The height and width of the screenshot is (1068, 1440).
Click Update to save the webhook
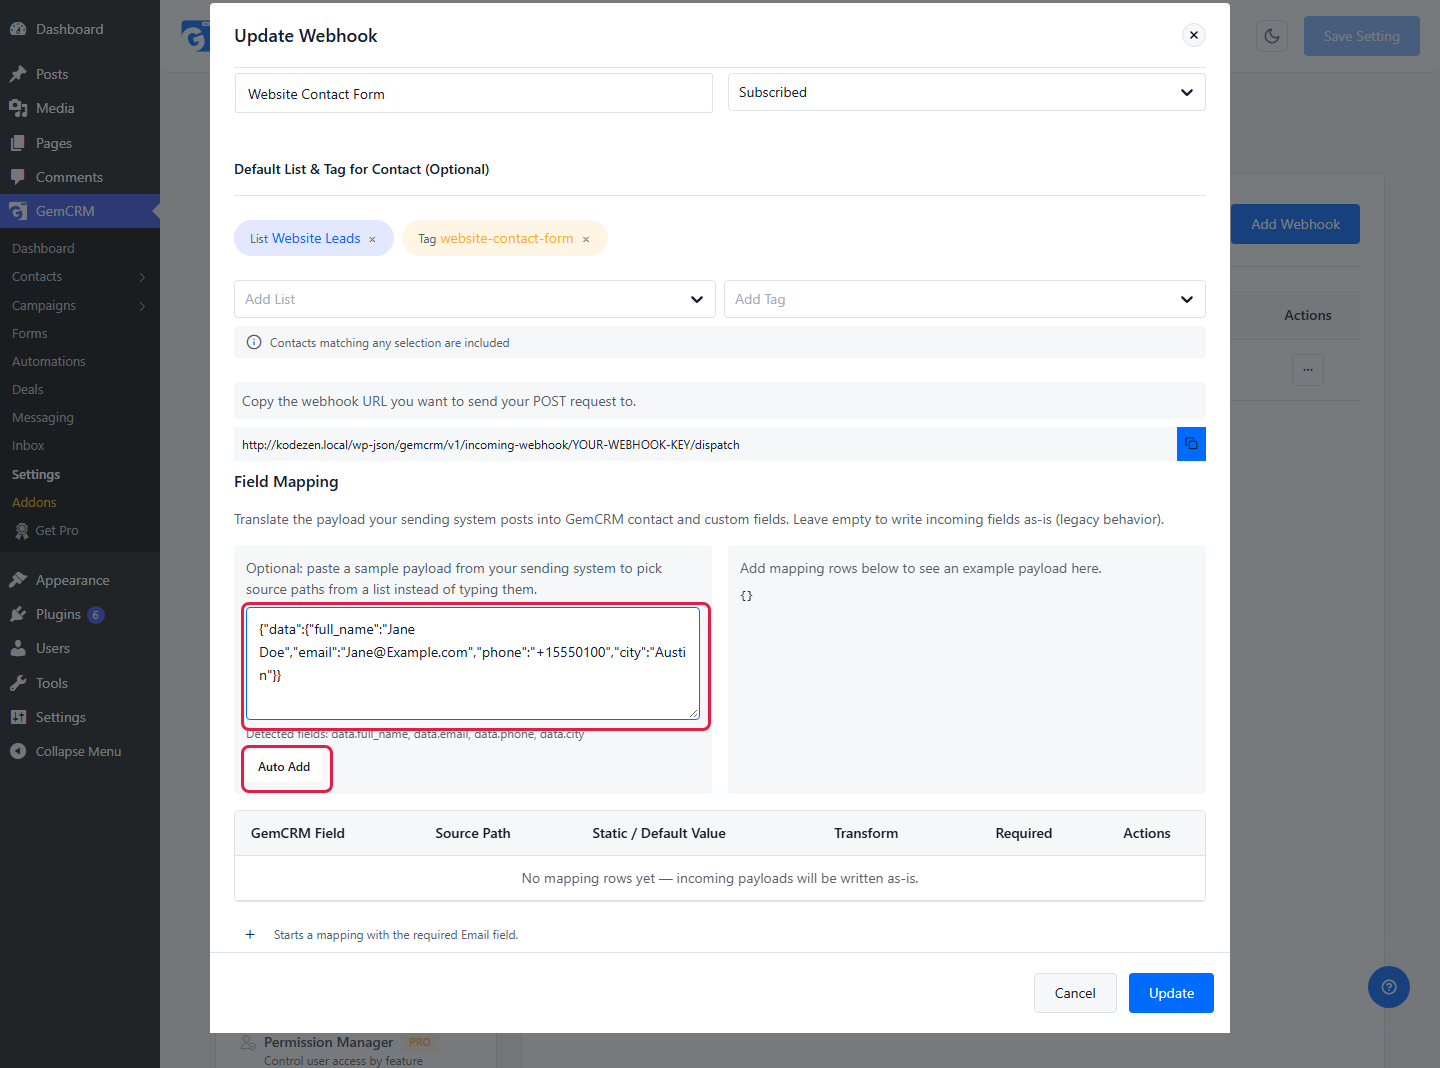pyautogui.click(x=1171, y=993)
